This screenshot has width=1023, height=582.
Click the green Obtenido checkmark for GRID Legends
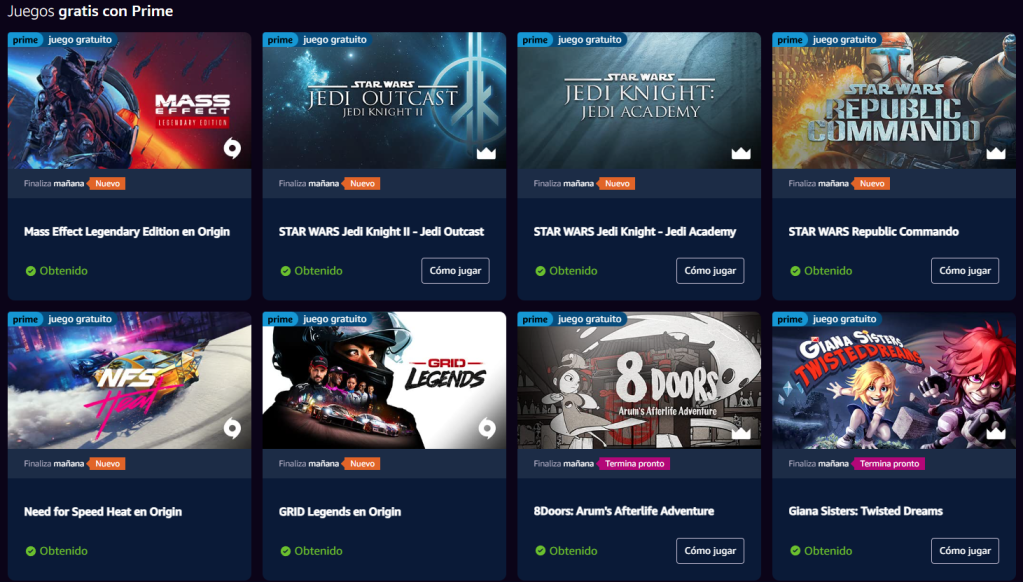click(285, 551)
